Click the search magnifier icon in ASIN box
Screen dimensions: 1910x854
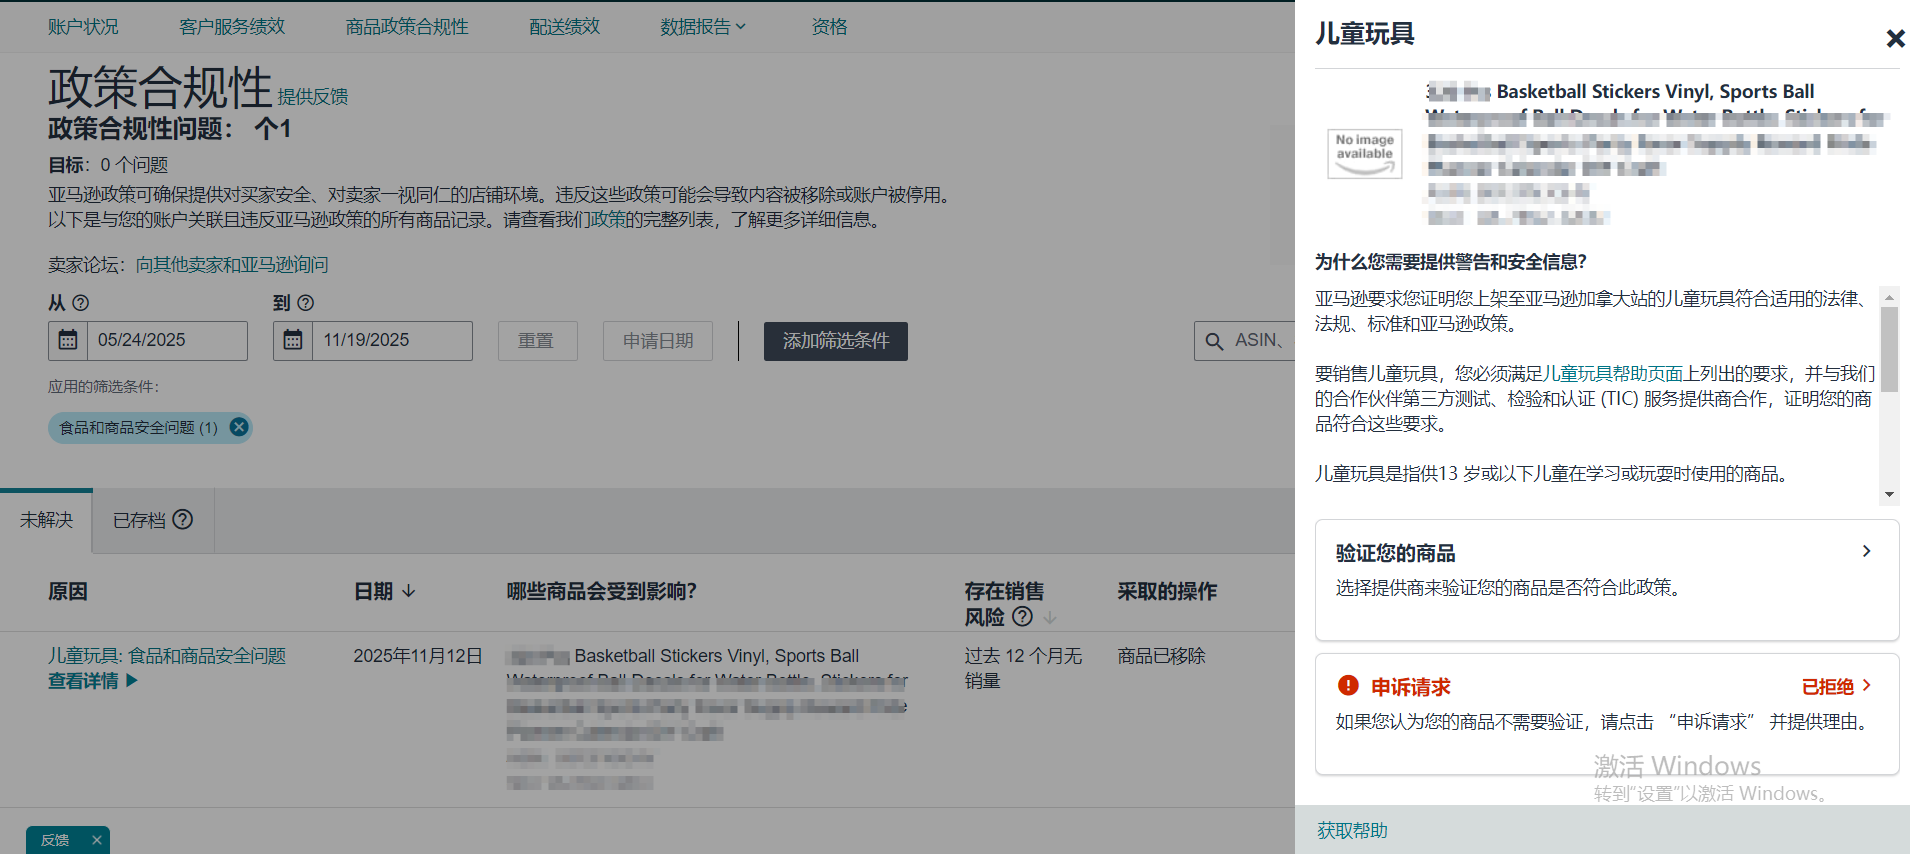pyautogui.click(x=1214, y=342)
